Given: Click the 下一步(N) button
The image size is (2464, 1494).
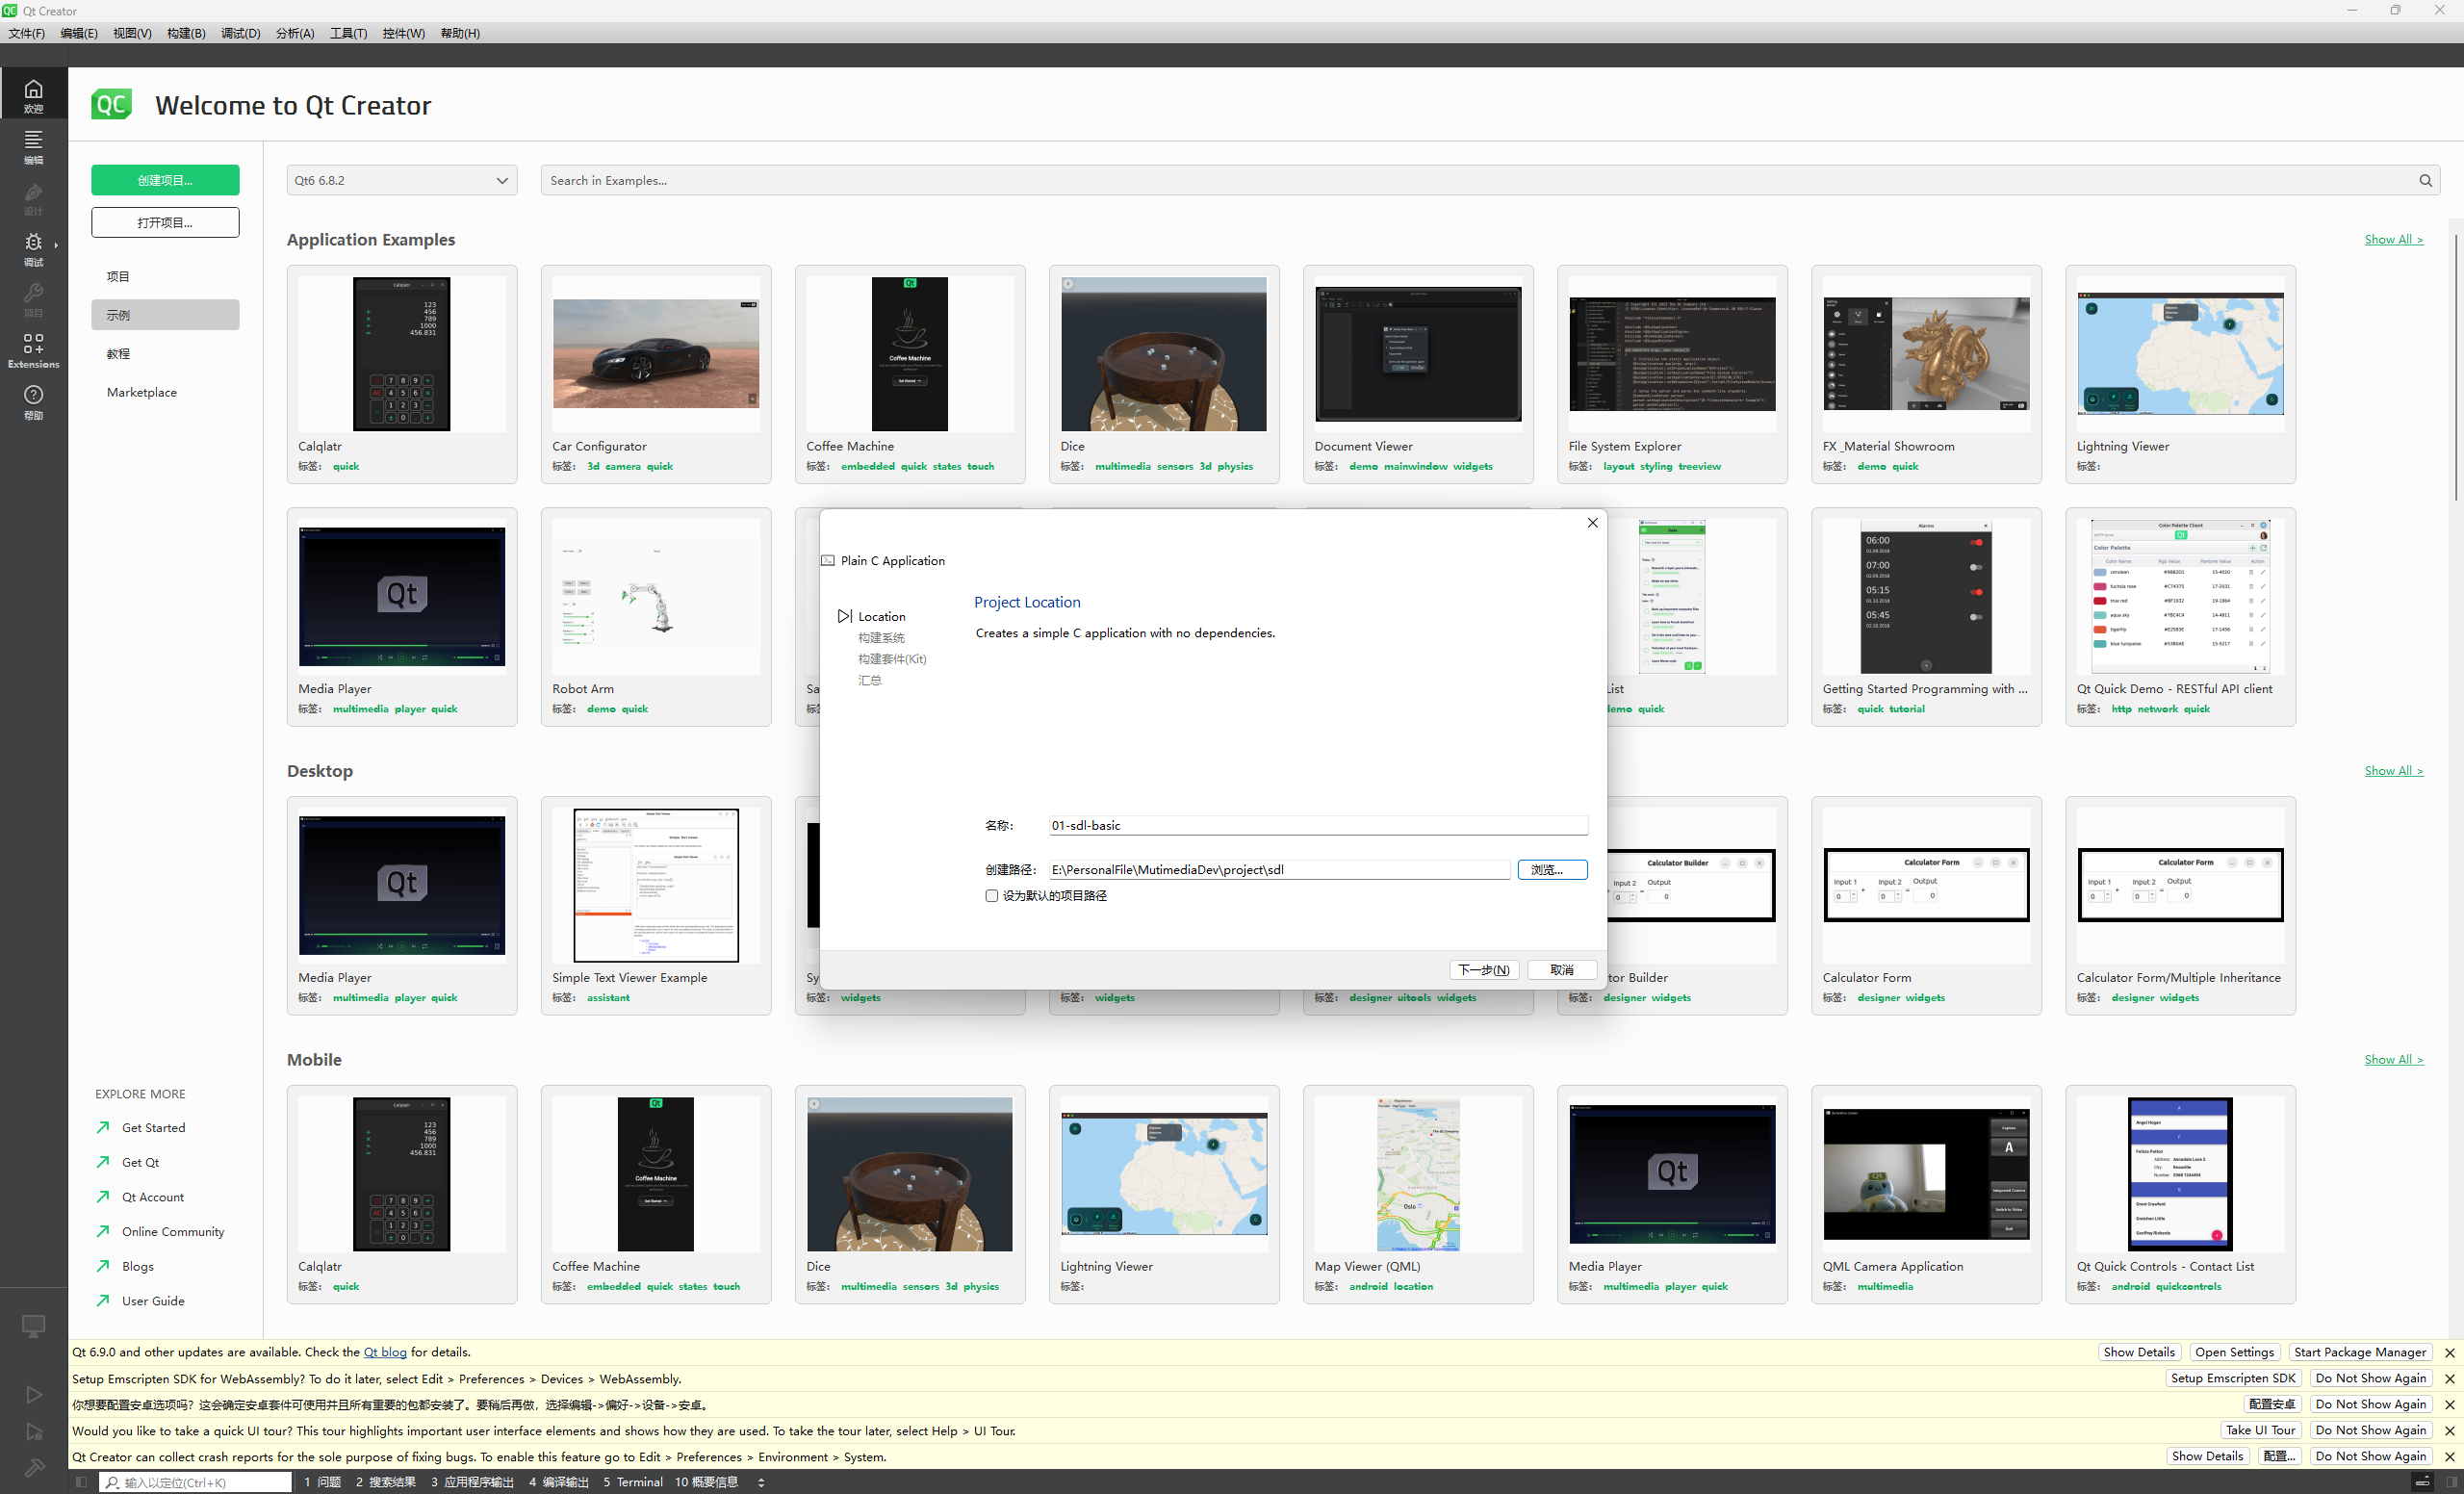Looking at the screenshot, I should pyautogui.click(x=1483, y=970).
